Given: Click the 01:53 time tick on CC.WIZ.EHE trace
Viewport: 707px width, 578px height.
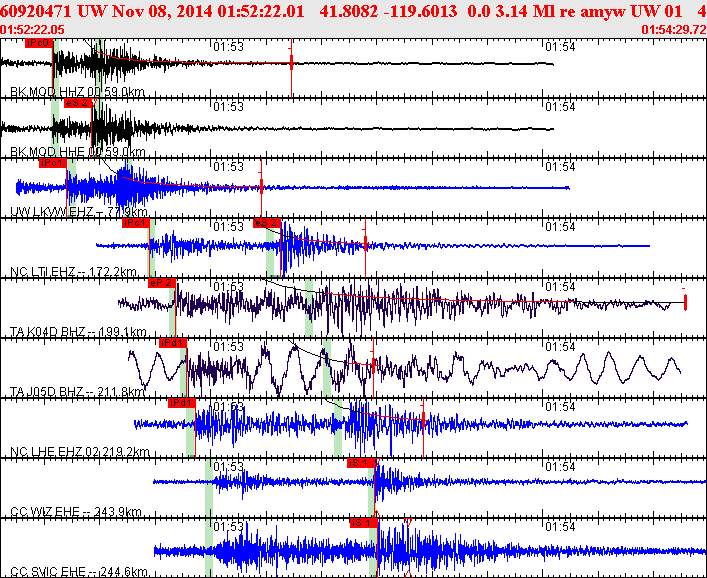Looking at the screenshot, I should click(229, 467).
